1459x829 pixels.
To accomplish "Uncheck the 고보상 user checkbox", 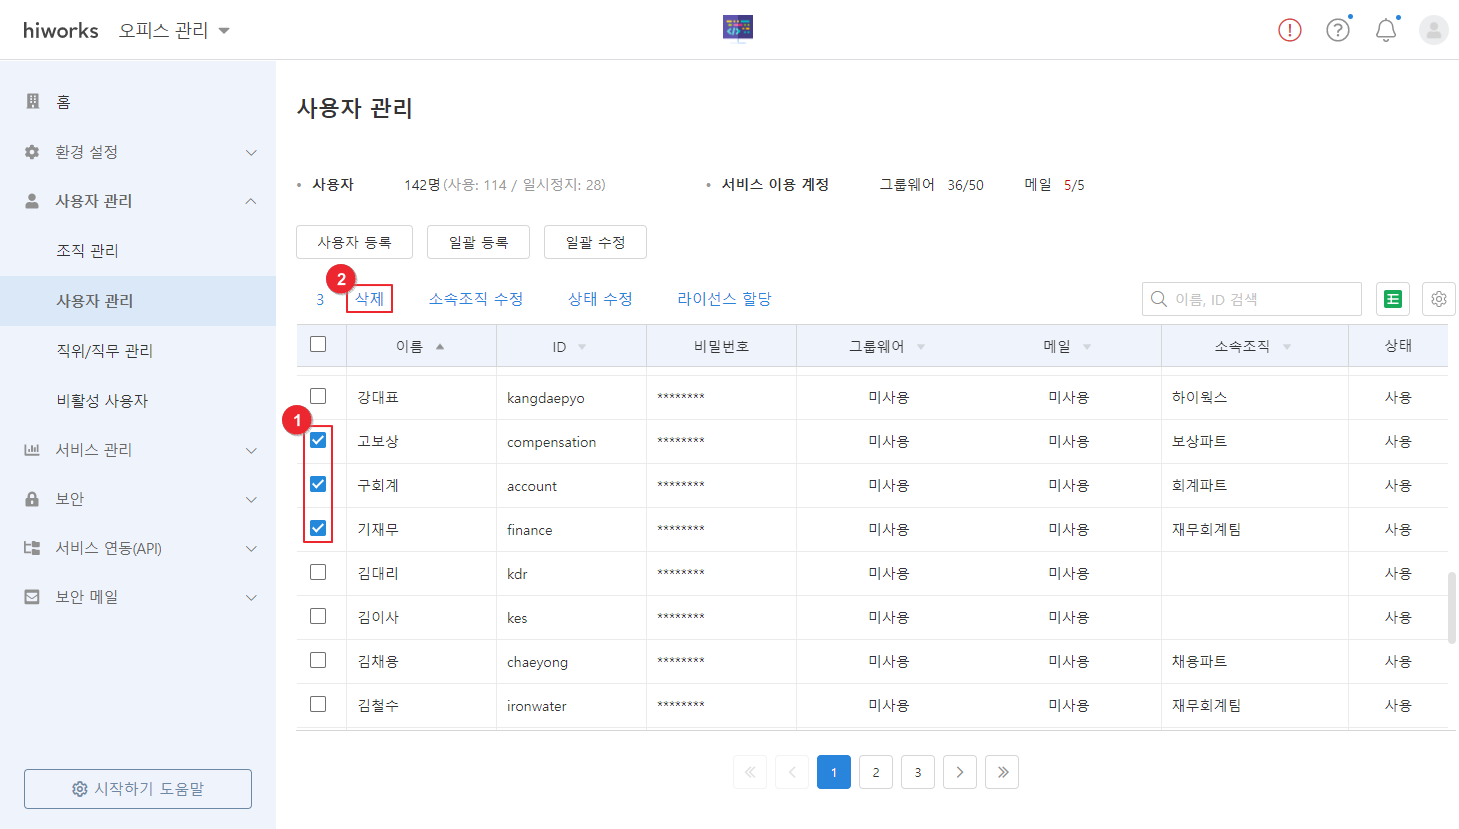I will pos(318,440).
